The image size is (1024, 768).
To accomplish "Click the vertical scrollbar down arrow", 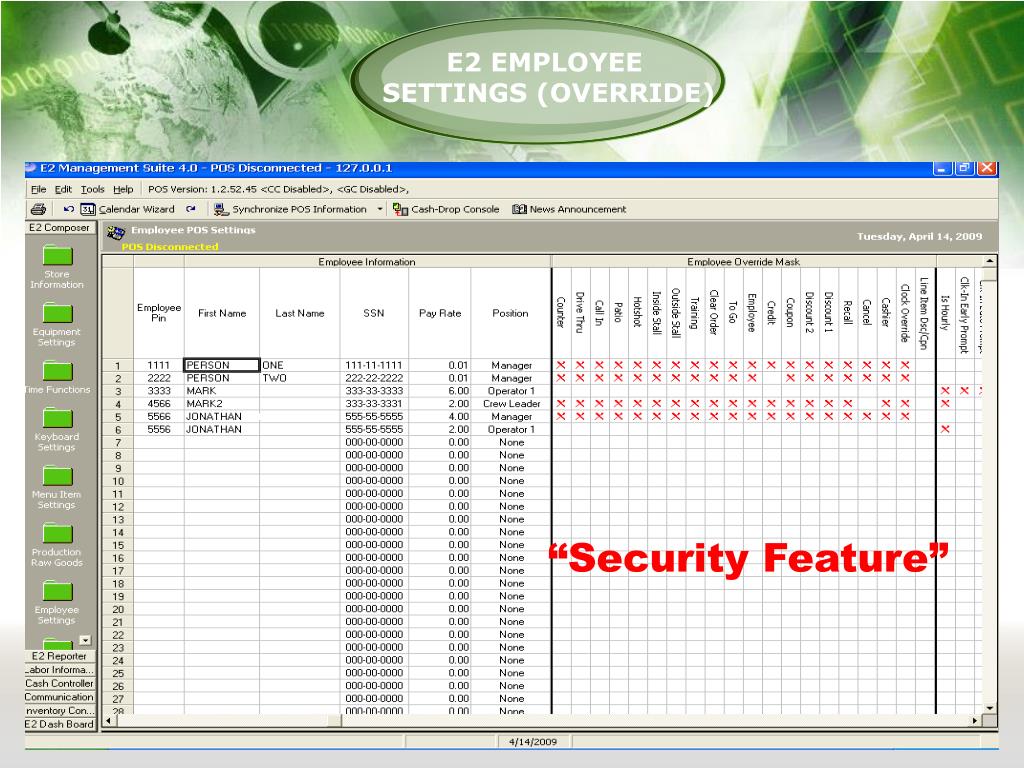I will coord(990,708).
